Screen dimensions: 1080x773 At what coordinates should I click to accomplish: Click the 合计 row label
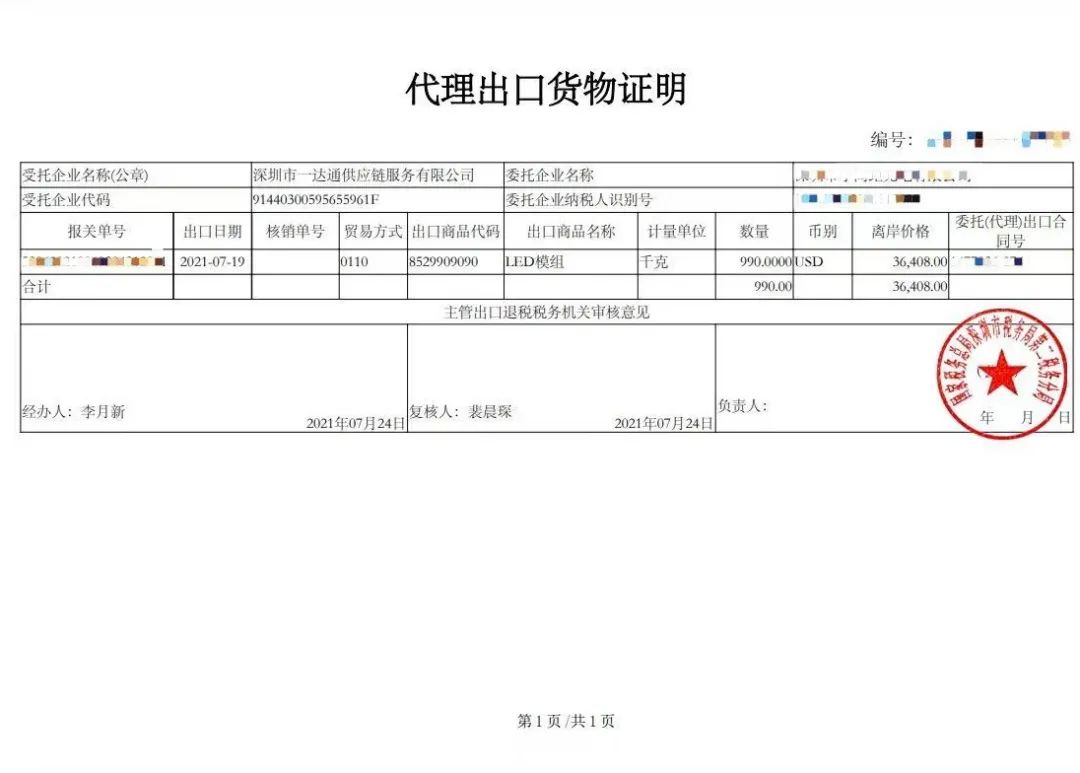(37, 287)
